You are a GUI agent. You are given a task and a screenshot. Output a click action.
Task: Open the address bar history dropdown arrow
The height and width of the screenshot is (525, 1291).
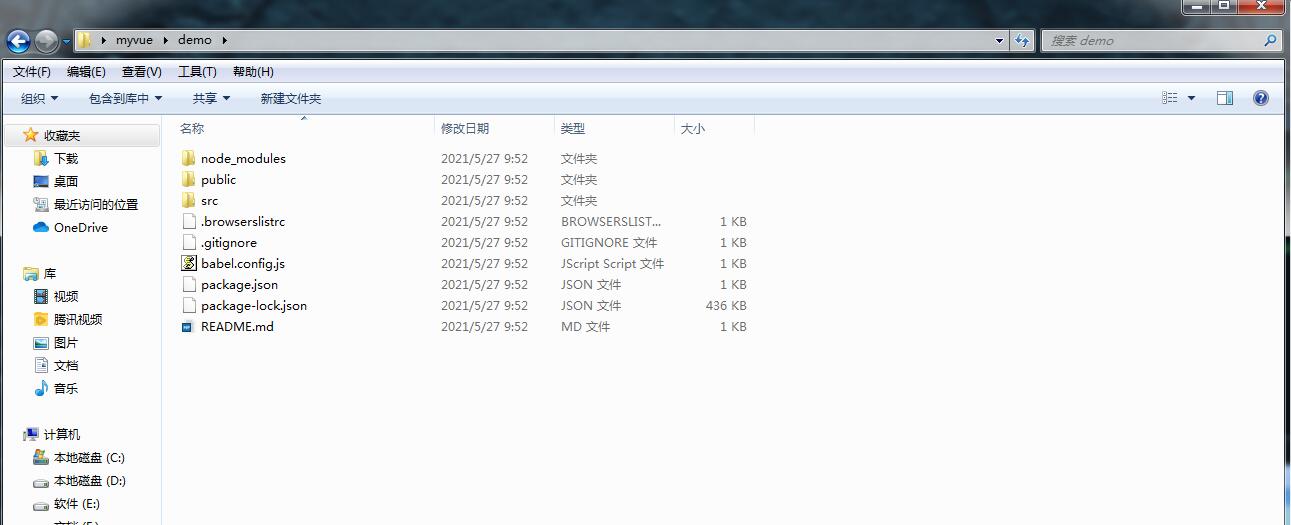pos(999,41)
